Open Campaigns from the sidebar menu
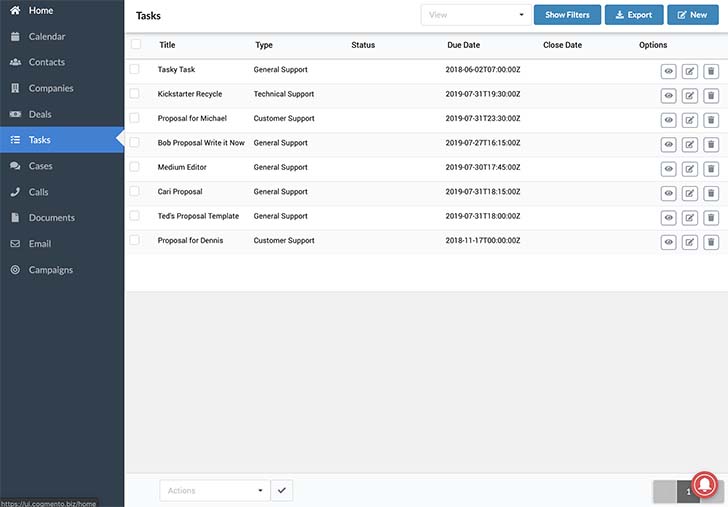 click(50, 270)
